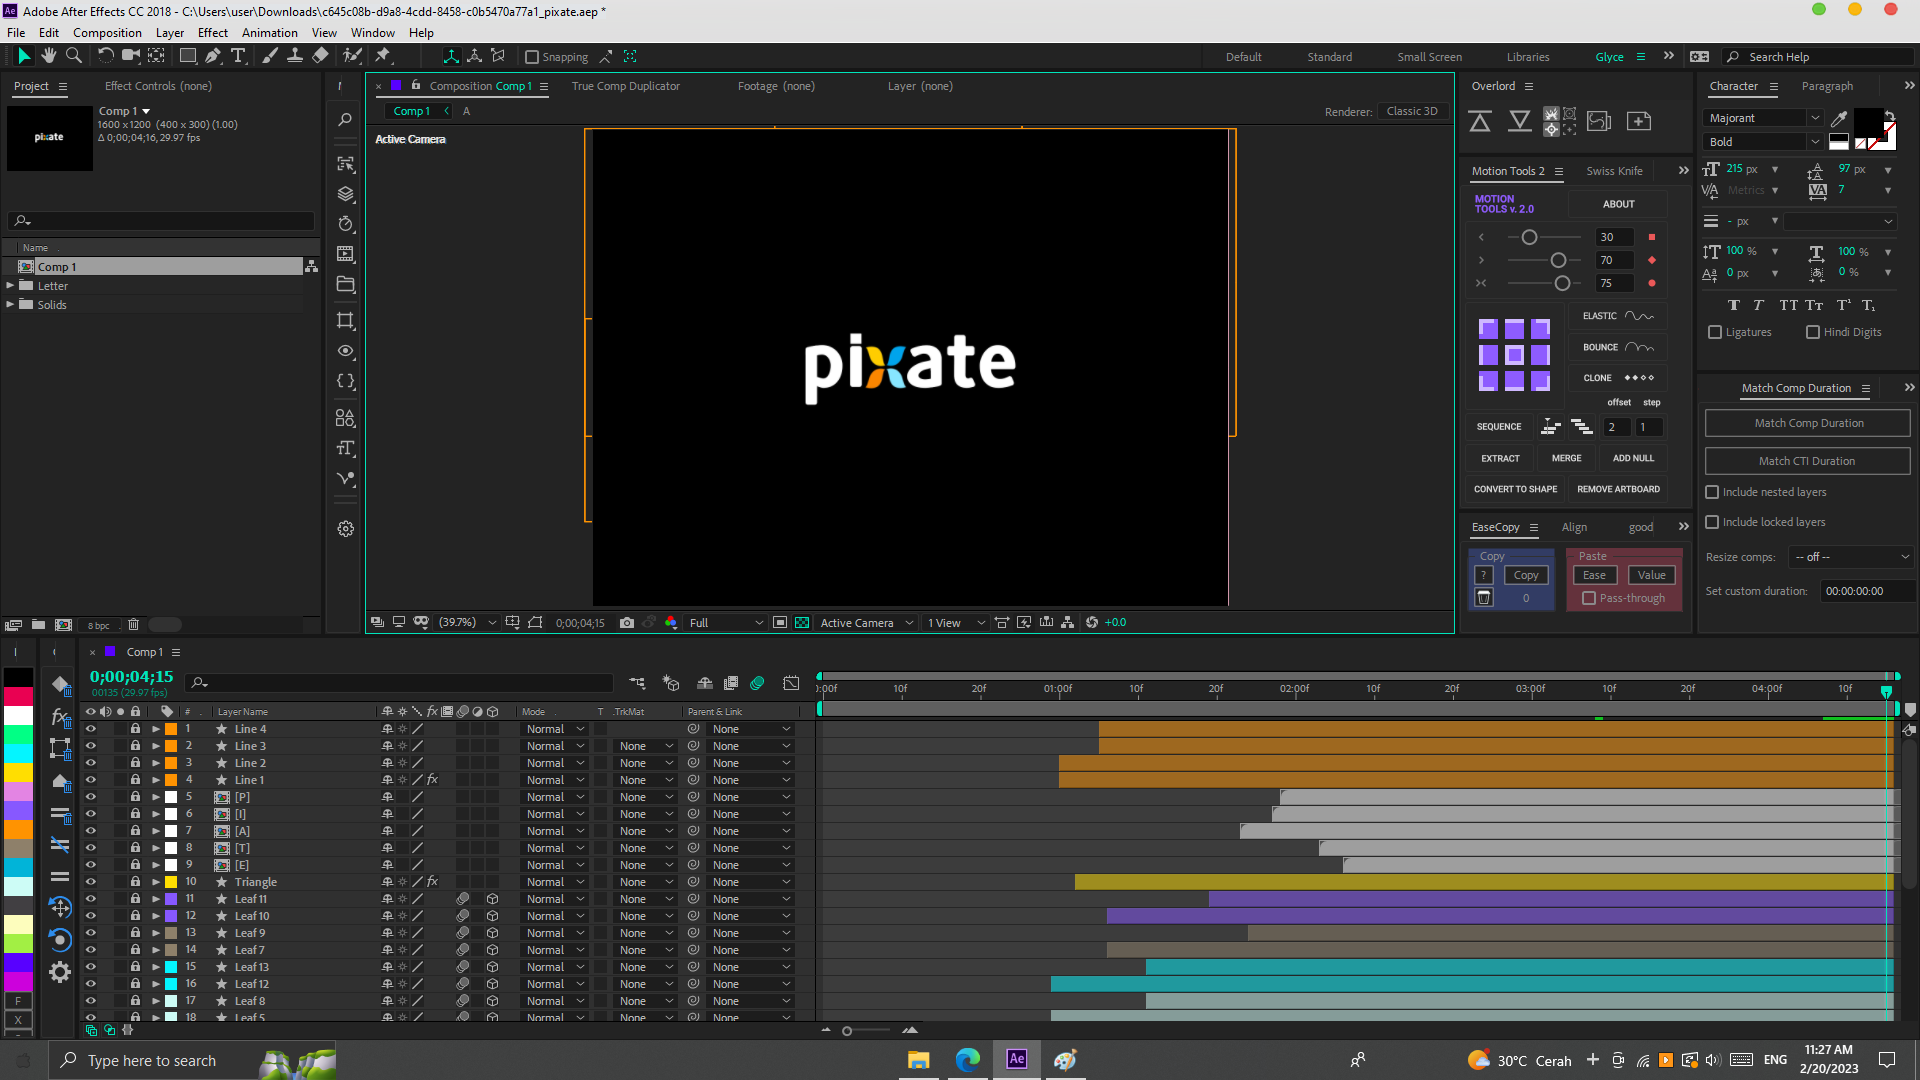Check Include nested layers
Image resolution: width=1920 pixels, height=1080 pixels.
coord(1712,492)
